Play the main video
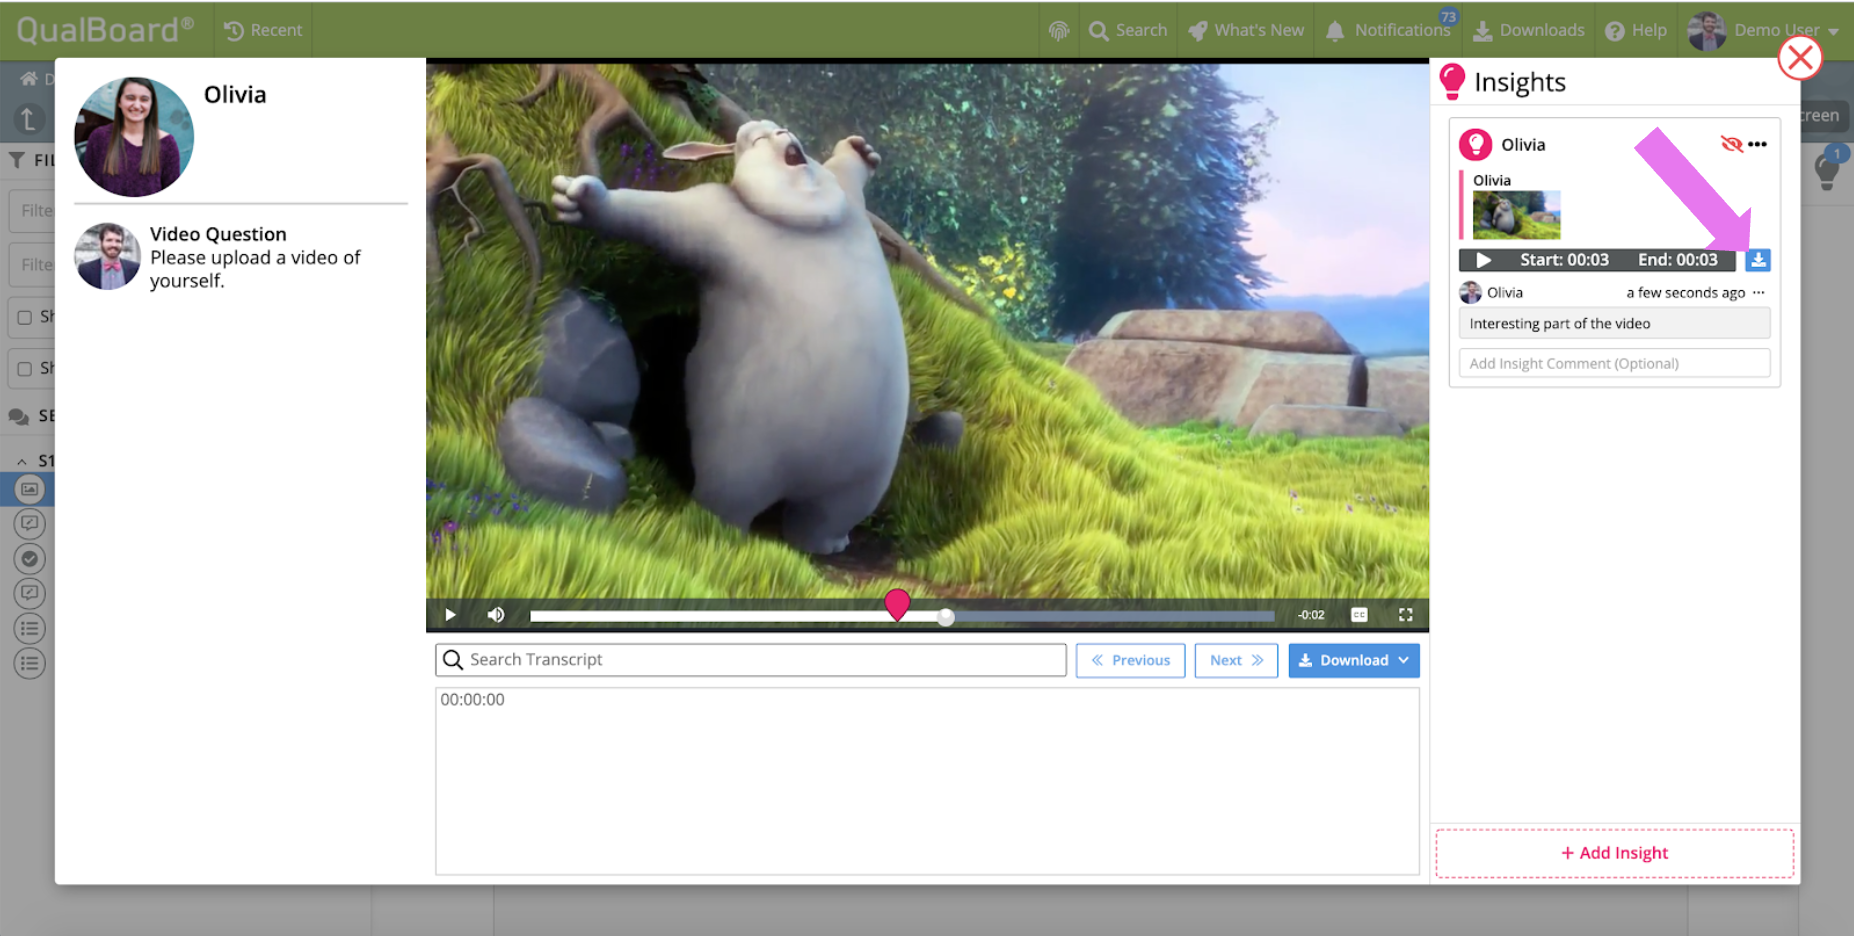This screenshot has width=1854, height=936. [x=450, y=615]
